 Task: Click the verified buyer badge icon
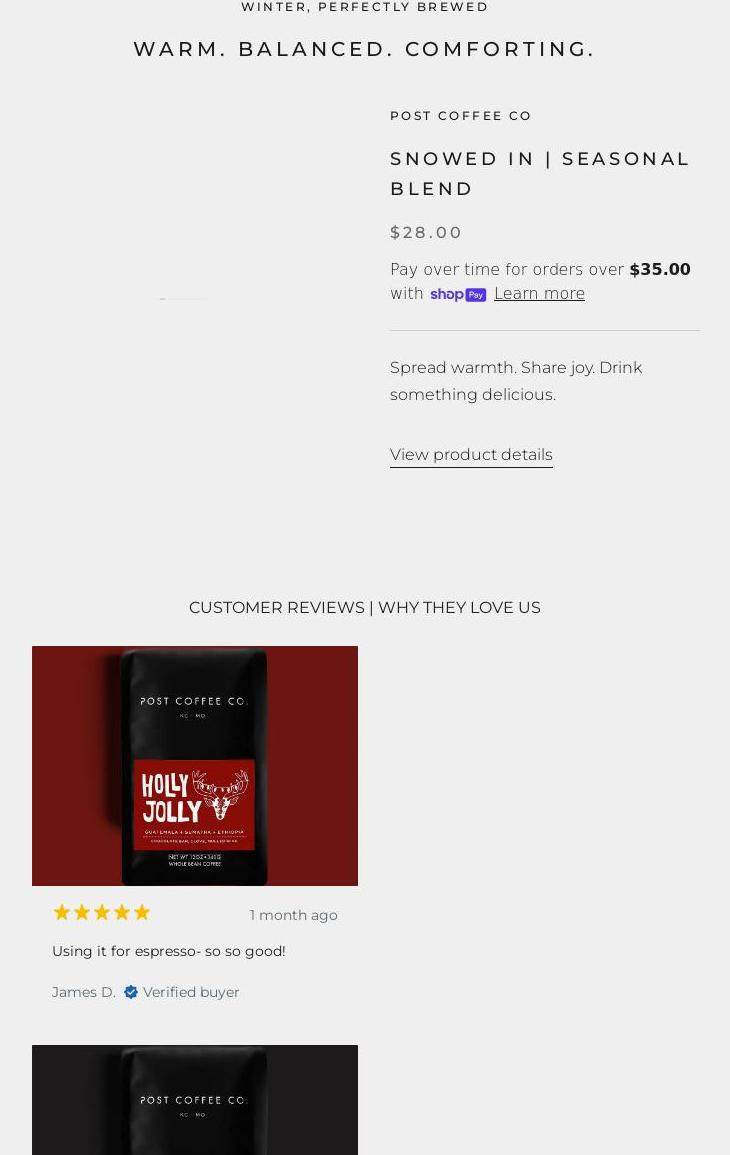coord(131,992)
